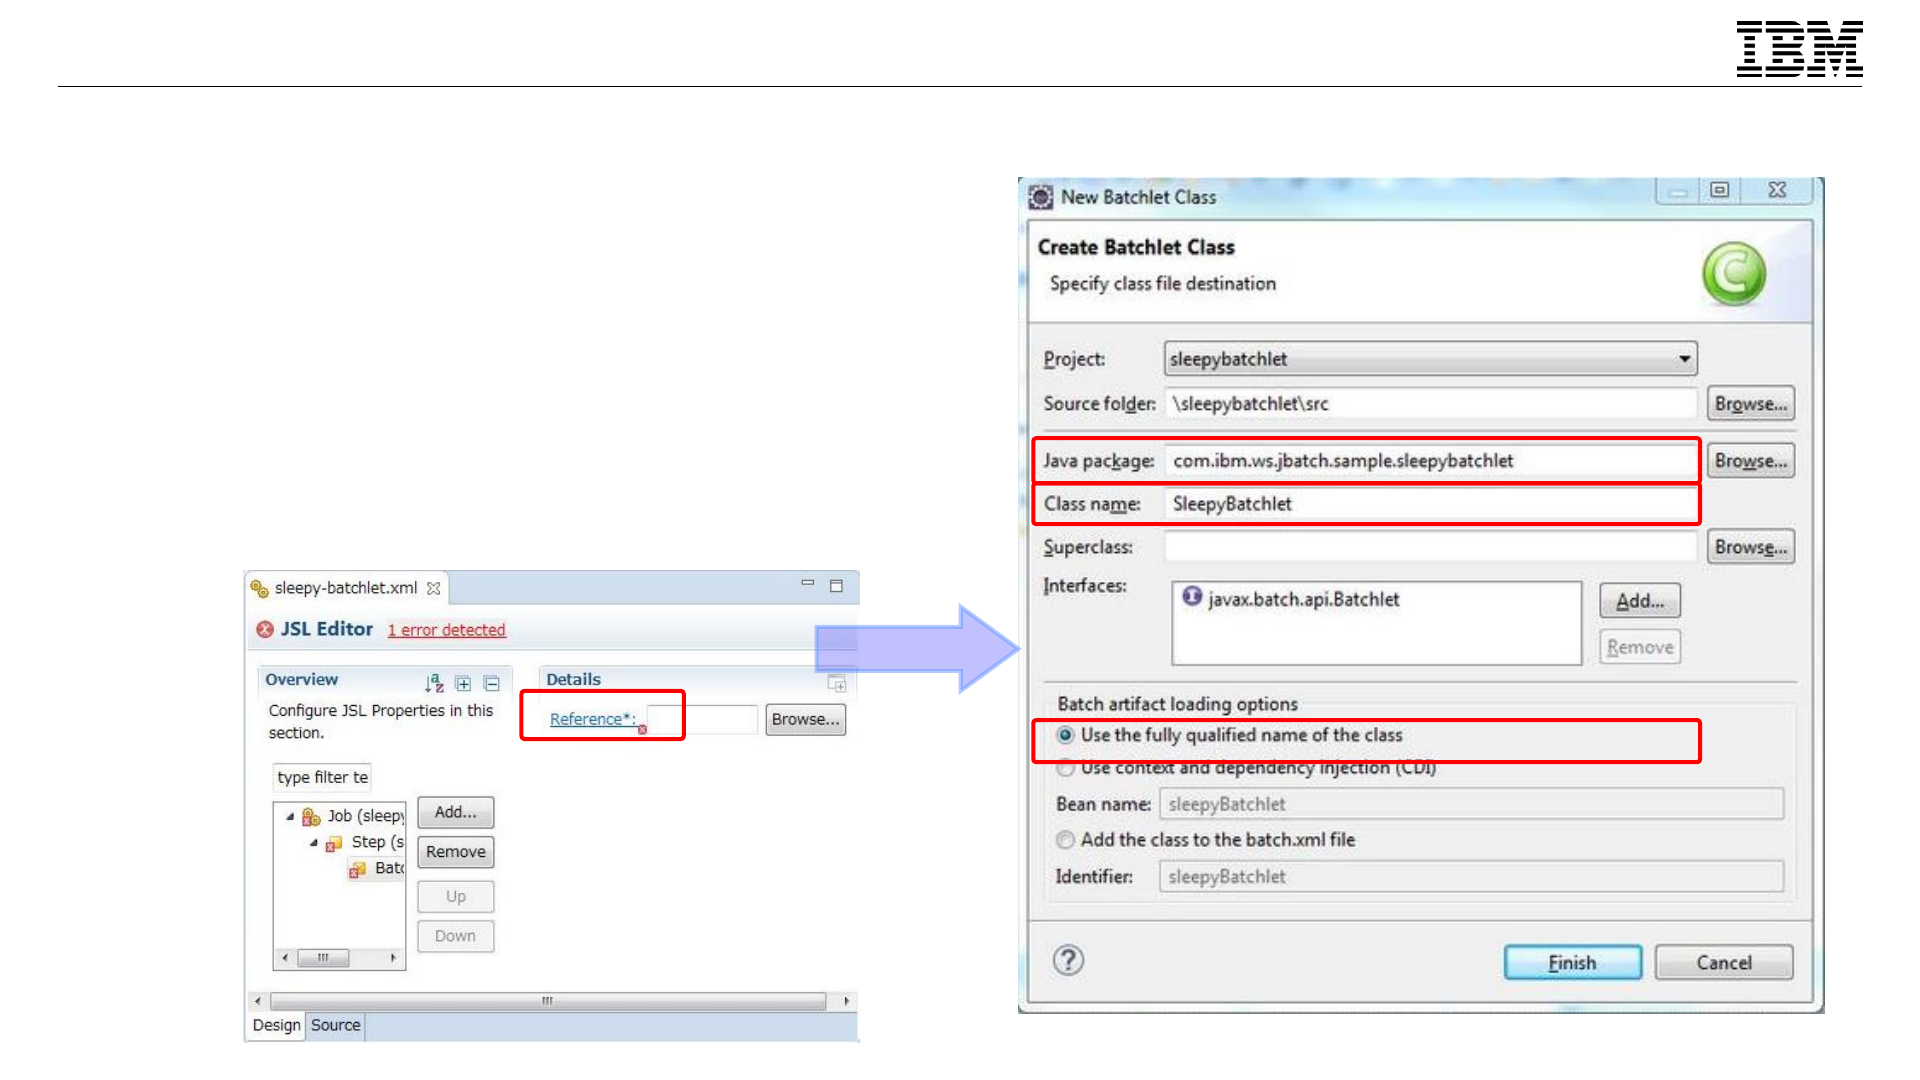This screenshot has height=1080, width=1920.
Task: Close the sleepy-batchlet.xml editor tab
Action: (434, 588)
